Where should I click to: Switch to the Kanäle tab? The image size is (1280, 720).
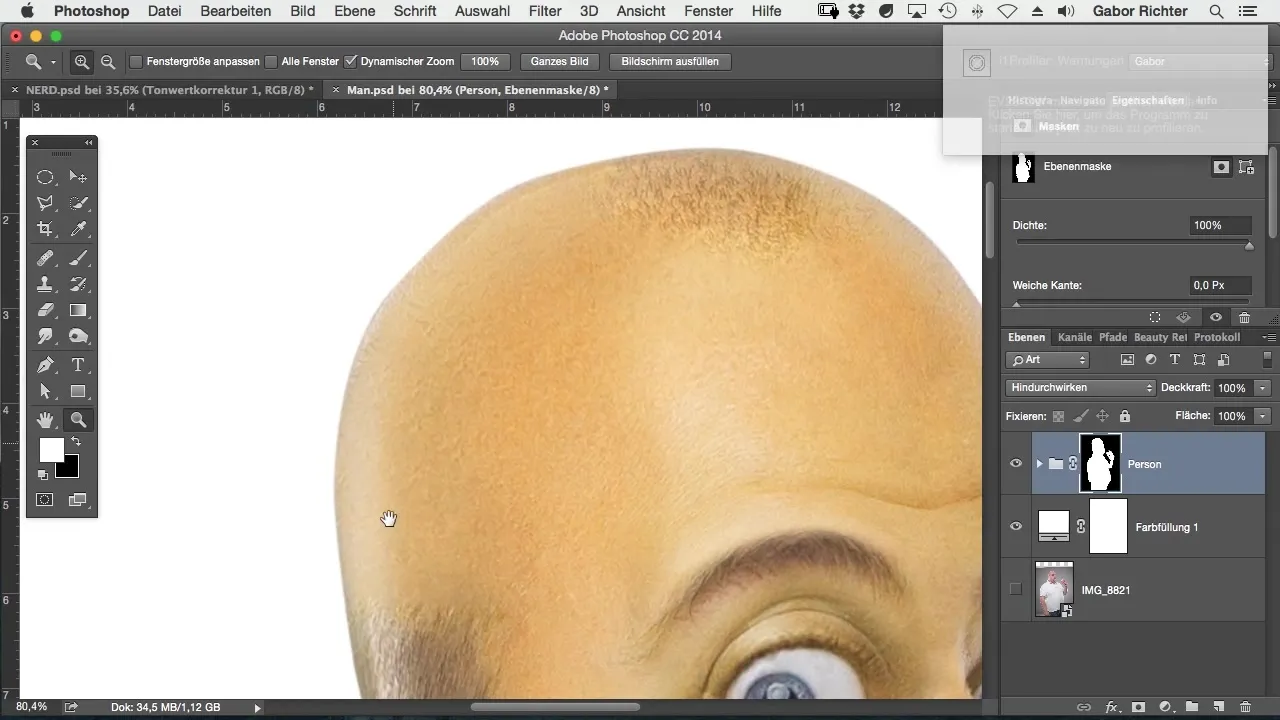(1075, 338)
